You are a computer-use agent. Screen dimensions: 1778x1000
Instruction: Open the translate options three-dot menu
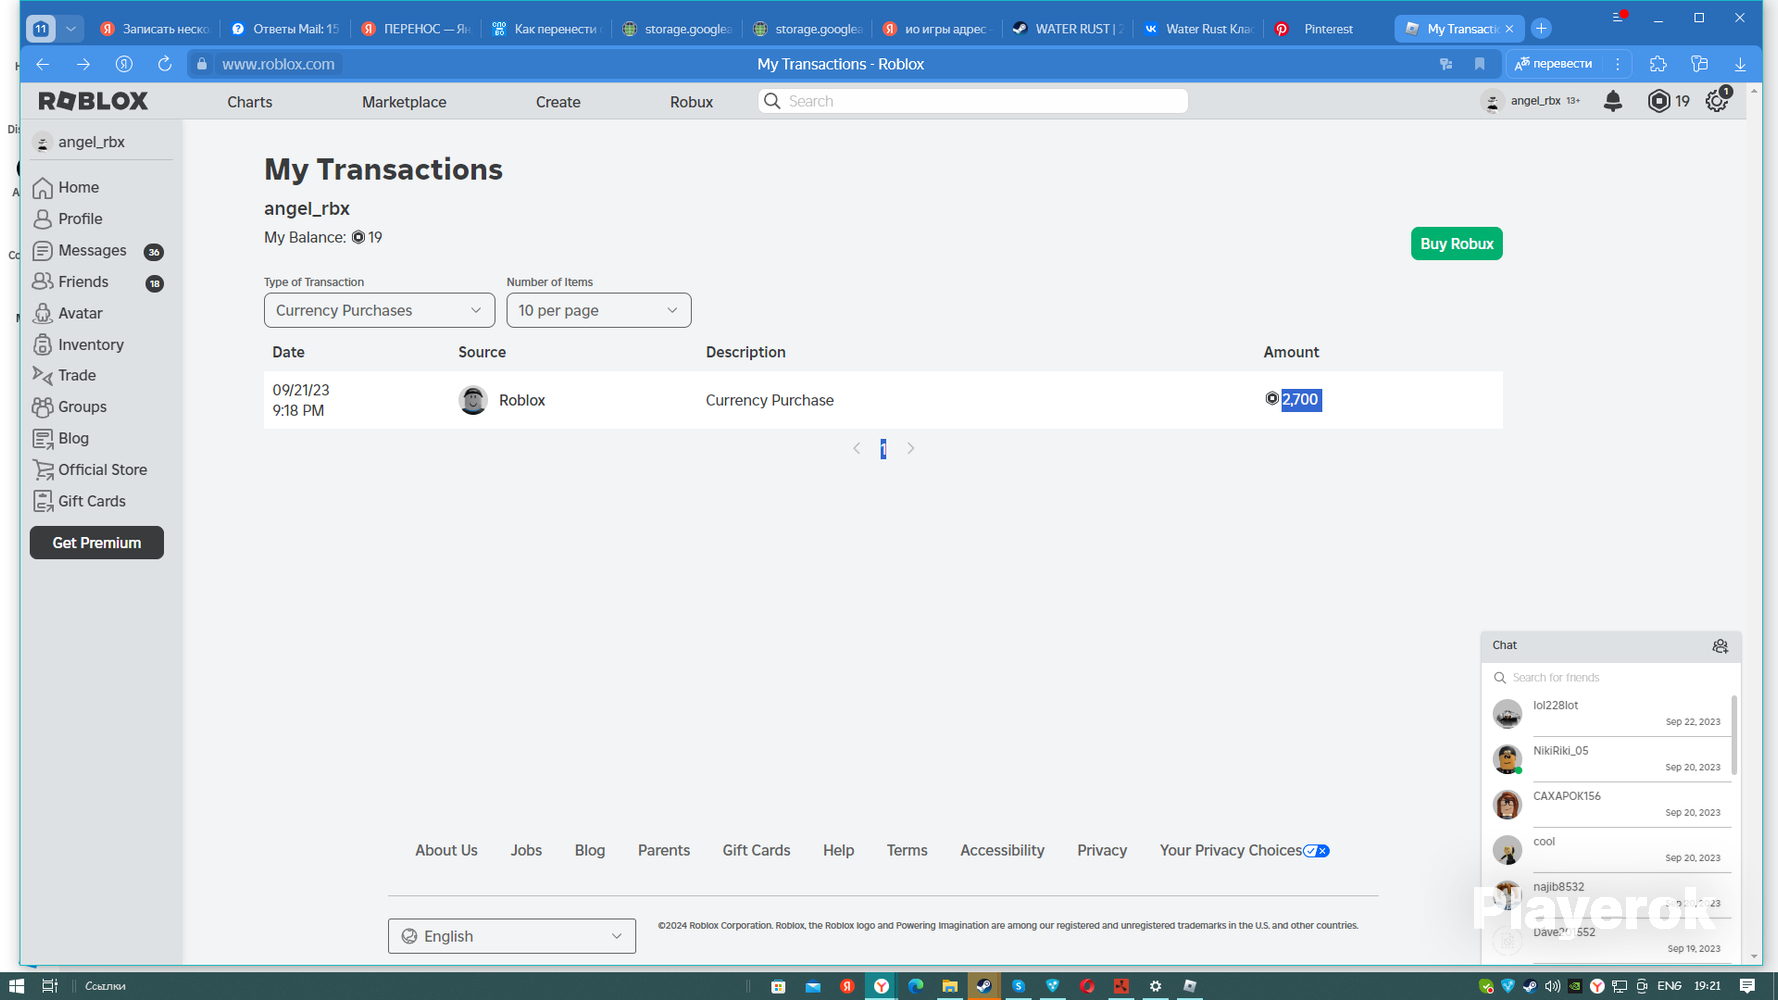click(1617, 64)
